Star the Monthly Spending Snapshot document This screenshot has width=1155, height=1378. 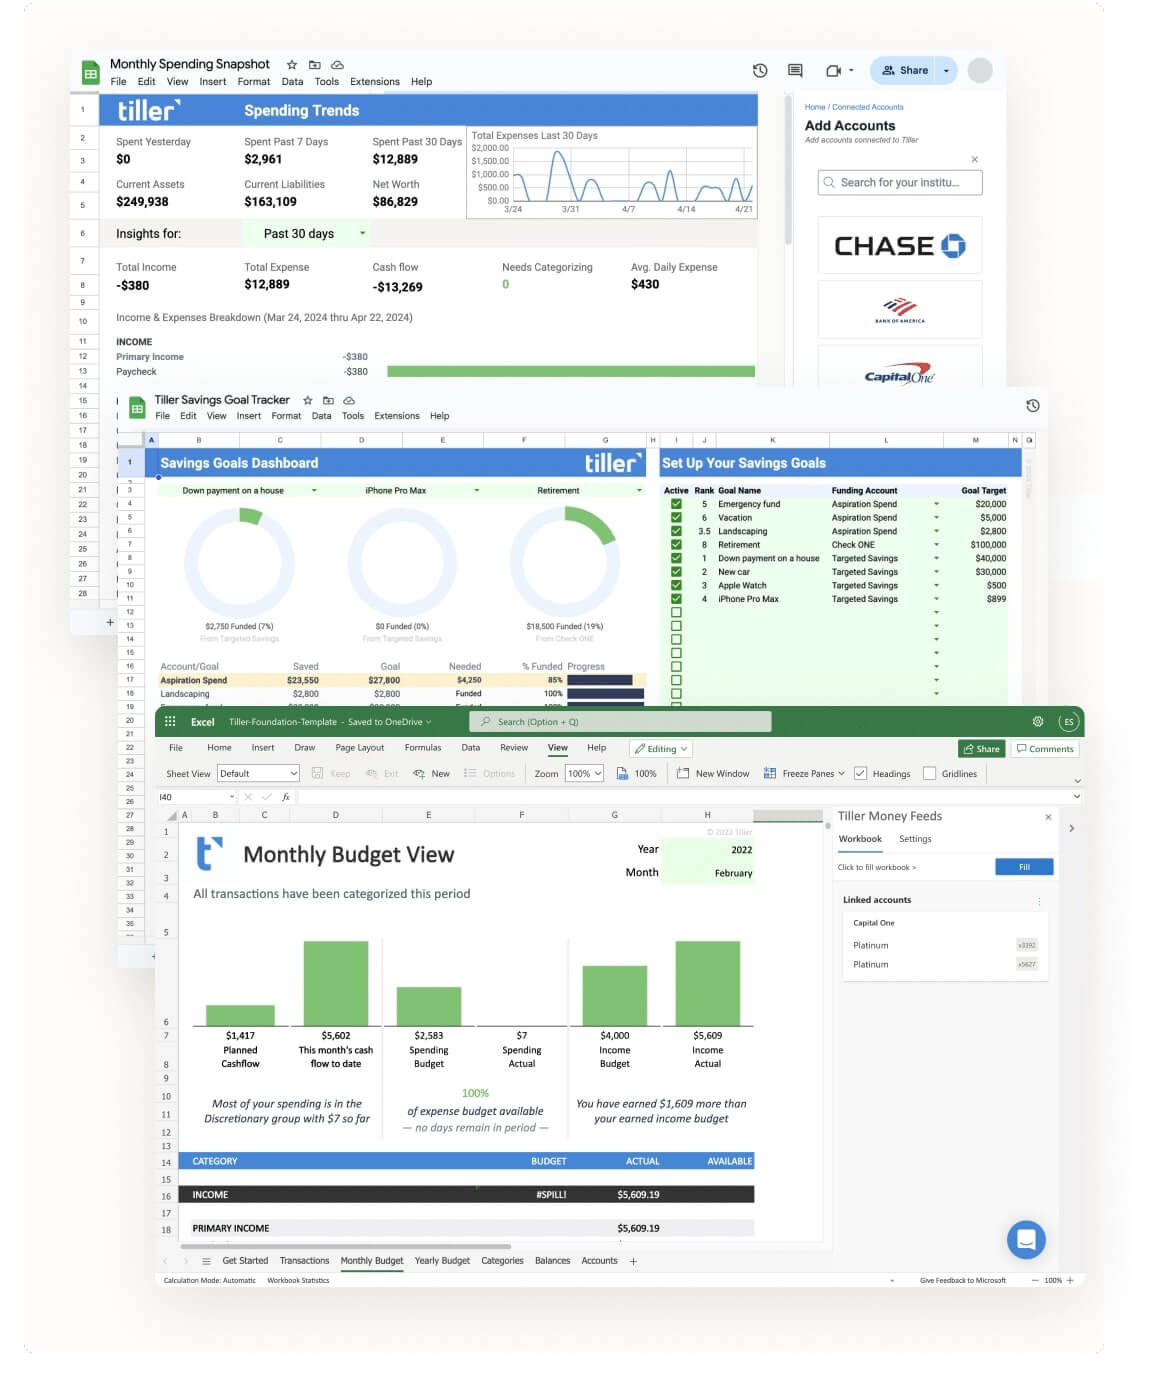point(291,64)
